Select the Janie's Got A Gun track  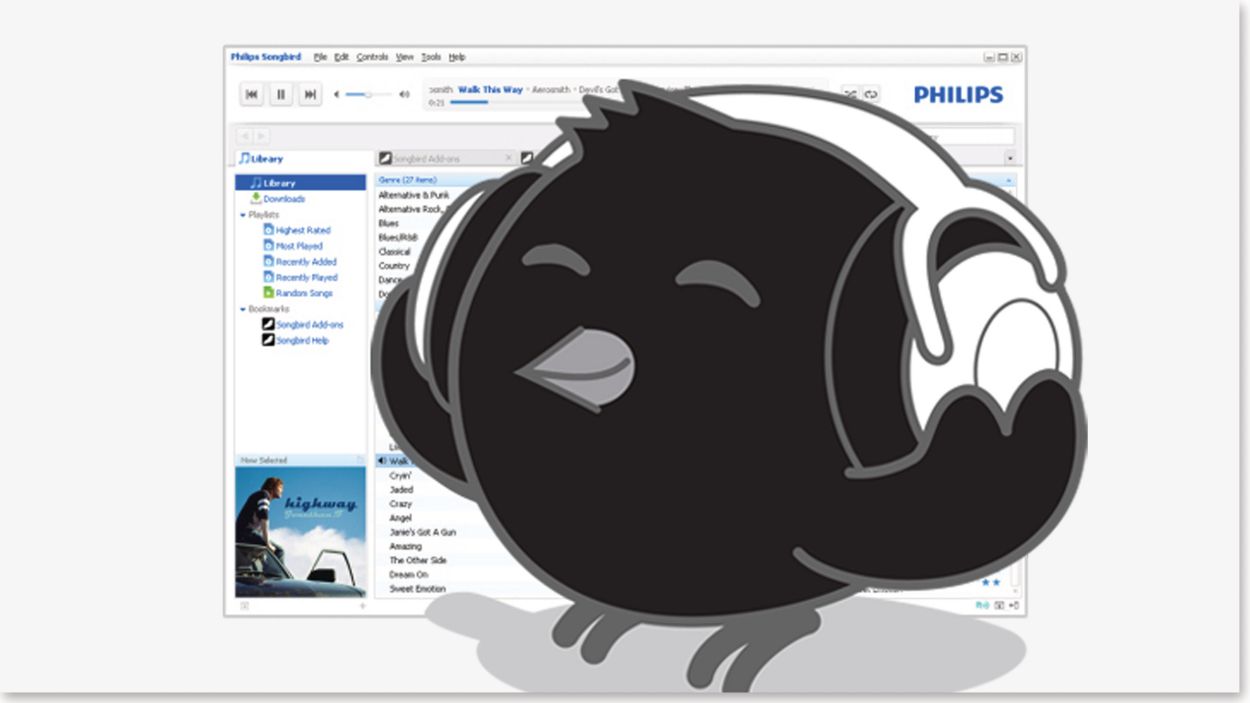point(422,532)
